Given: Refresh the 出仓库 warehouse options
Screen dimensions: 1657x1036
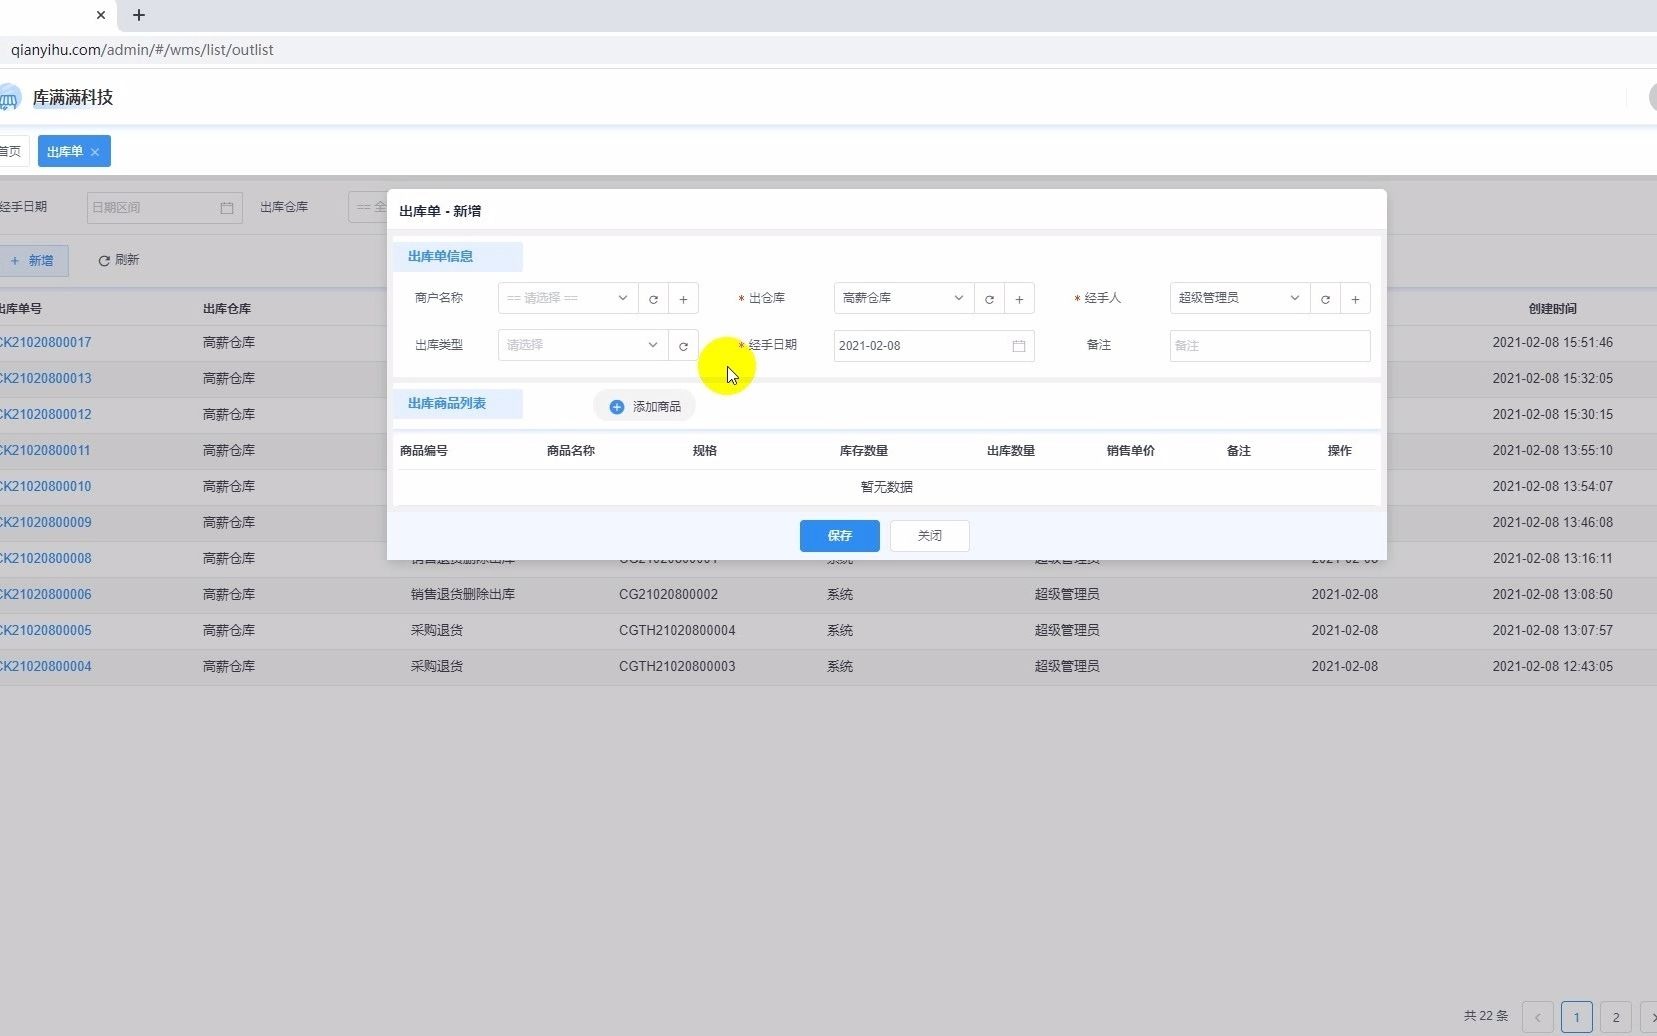Looking at the screenshot, I should point(989,298).
